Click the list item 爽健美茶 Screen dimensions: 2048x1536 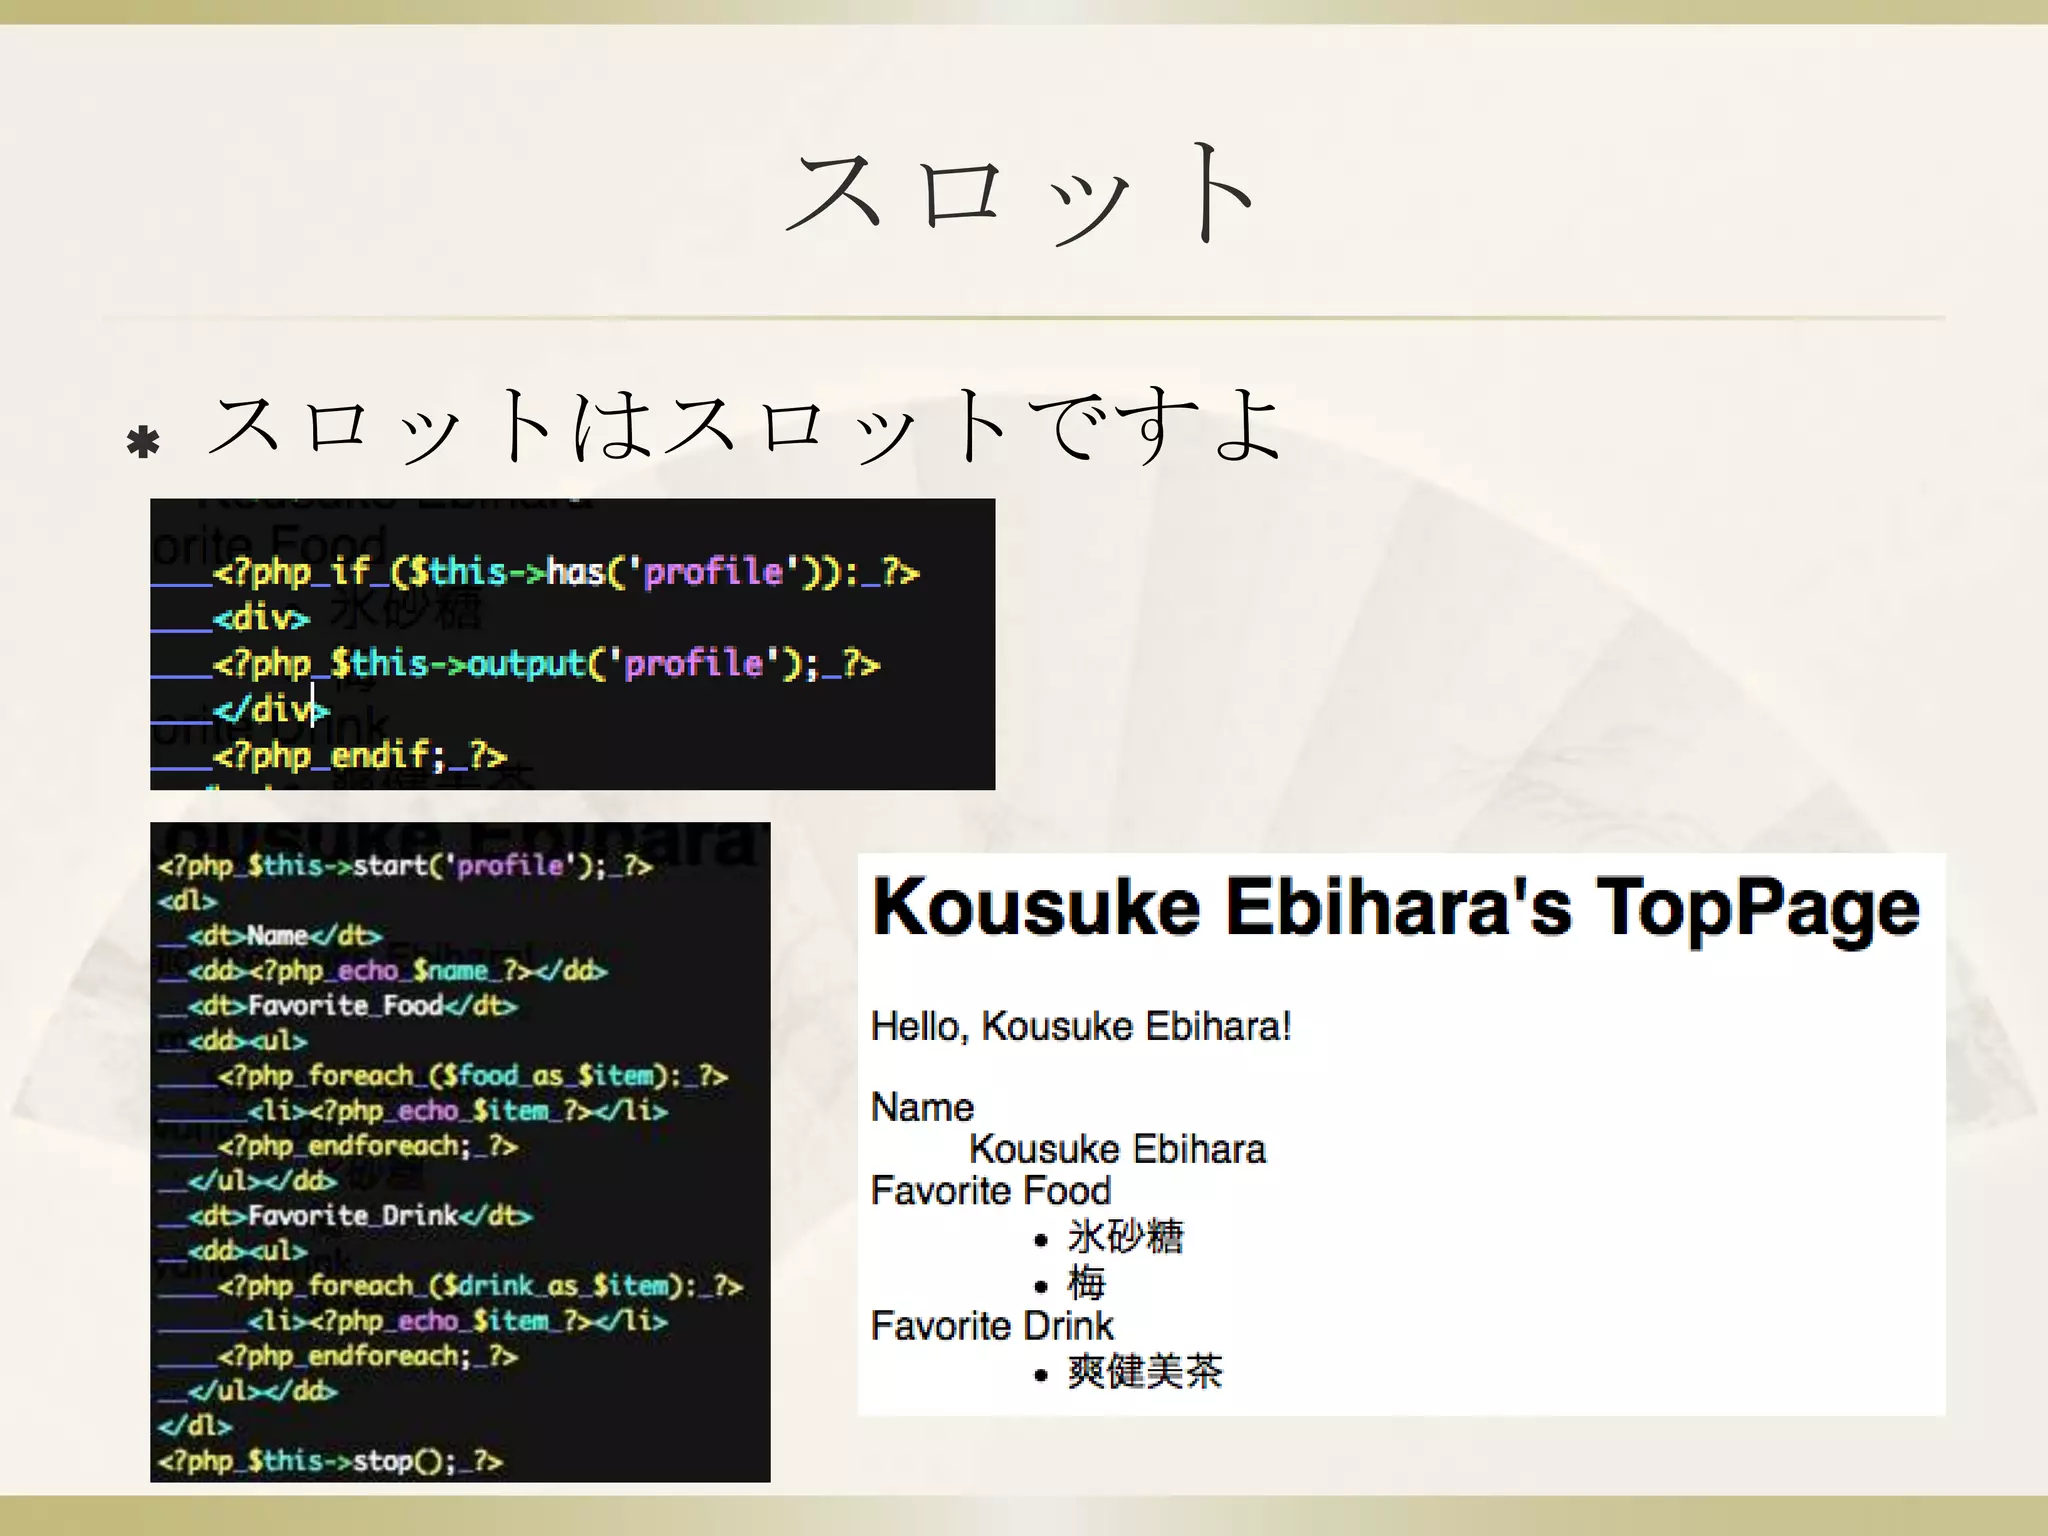pyautogui.click(x=1145, y=1372)
